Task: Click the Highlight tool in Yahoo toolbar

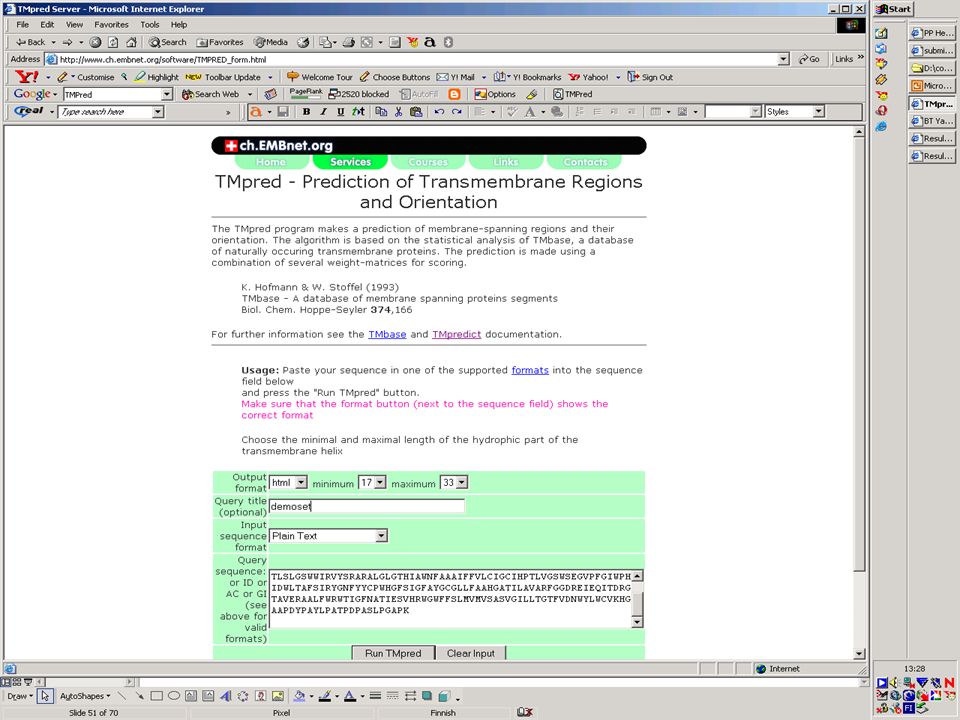Action: (x=157, y=77)
